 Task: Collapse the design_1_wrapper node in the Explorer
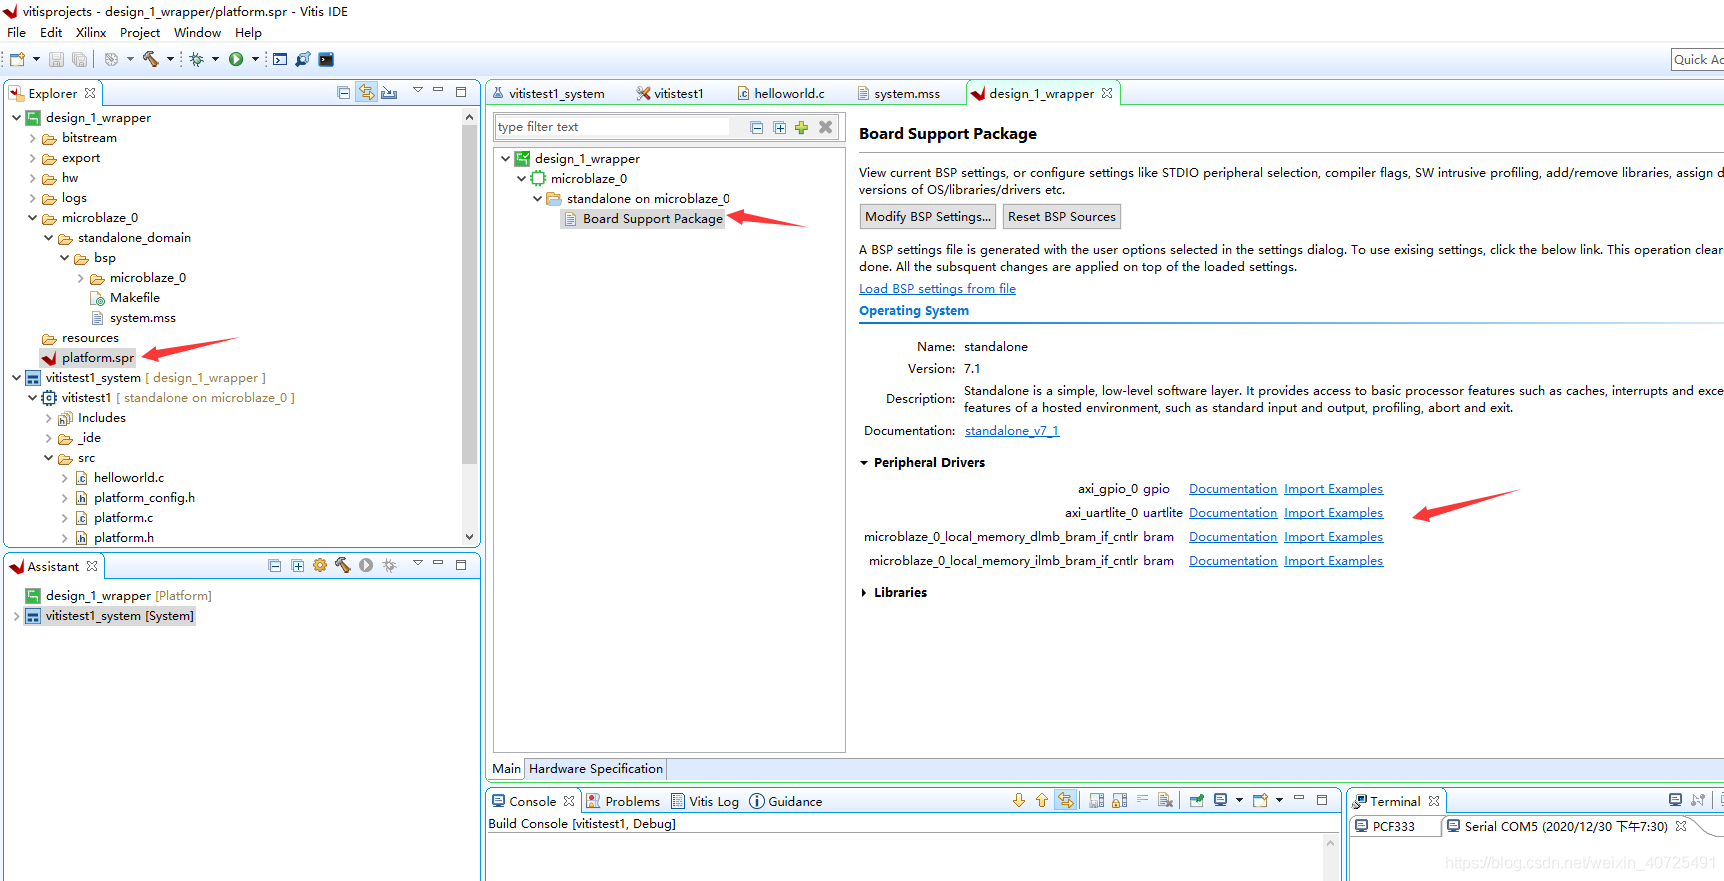(x=17, y=118)
